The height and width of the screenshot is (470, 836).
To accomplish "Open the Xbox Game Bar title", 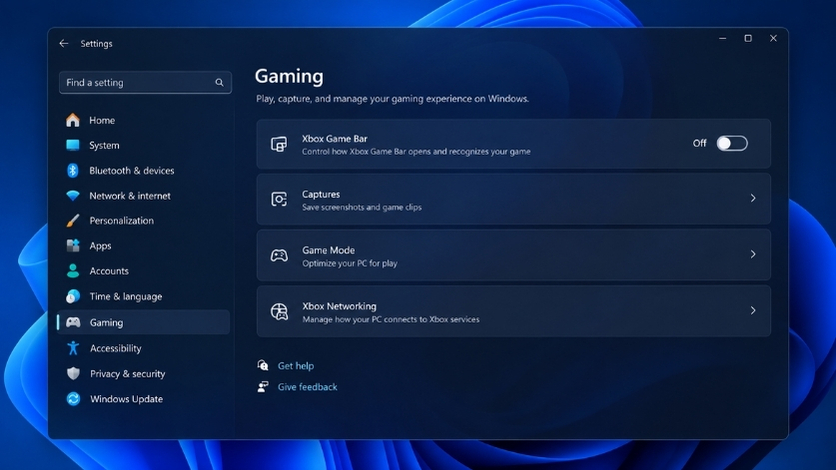I will (334, 139).
